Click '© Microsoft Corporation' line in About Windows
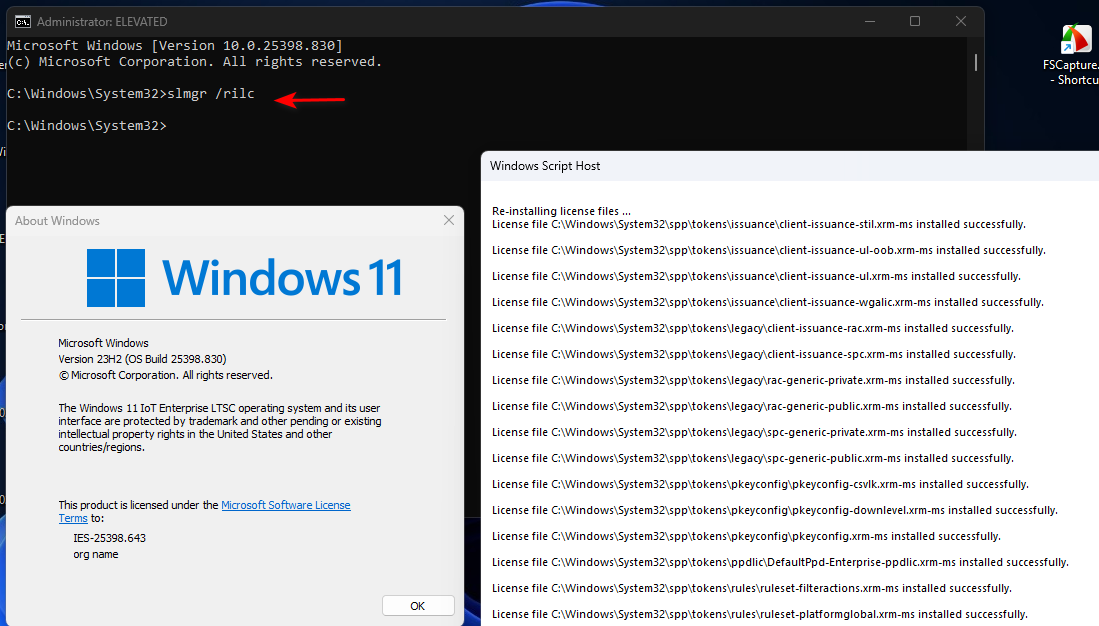This screenshot has width=1099, height=626. click(165, 375)
